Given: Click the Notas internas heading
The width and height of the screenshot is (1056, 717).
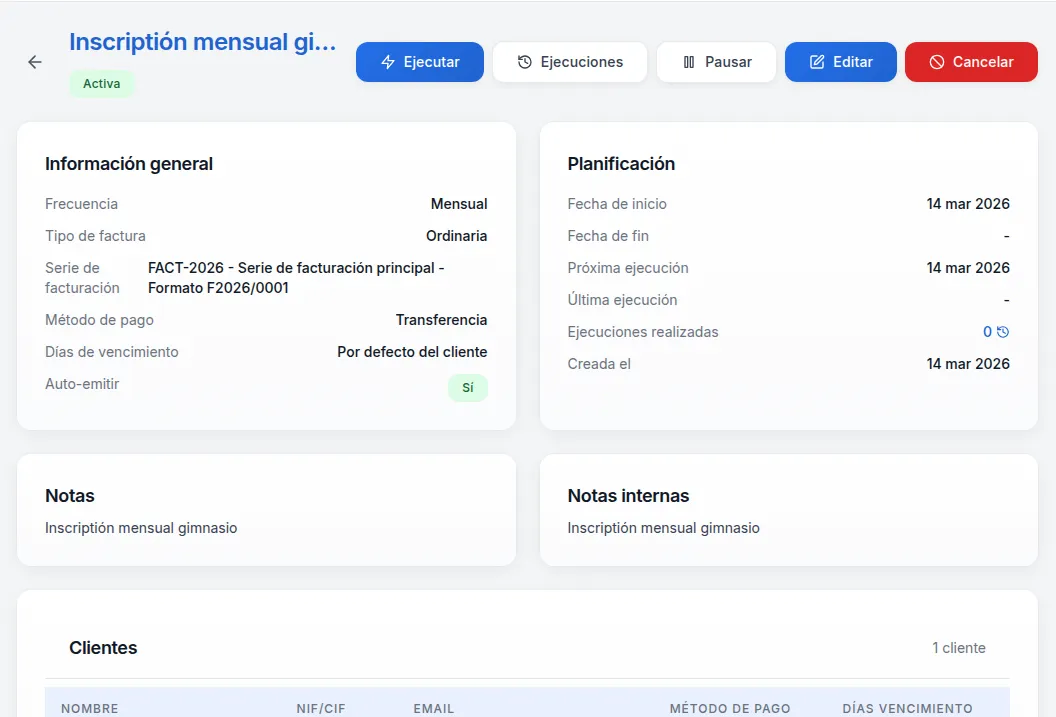Looking at the screenshot, I should 628,496.
